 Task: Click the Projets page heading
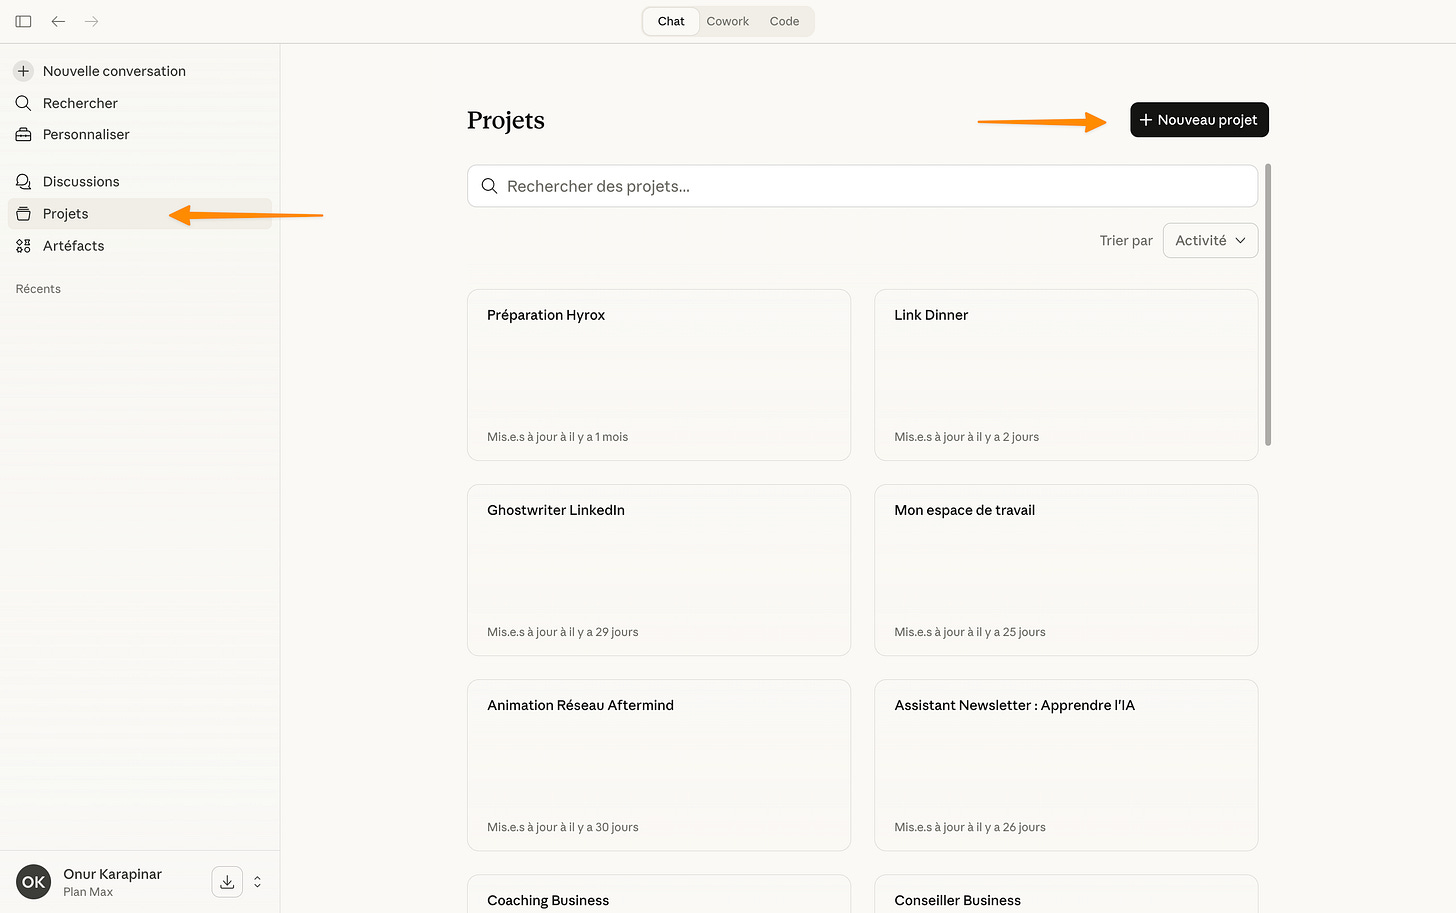[x=506, y=121]
